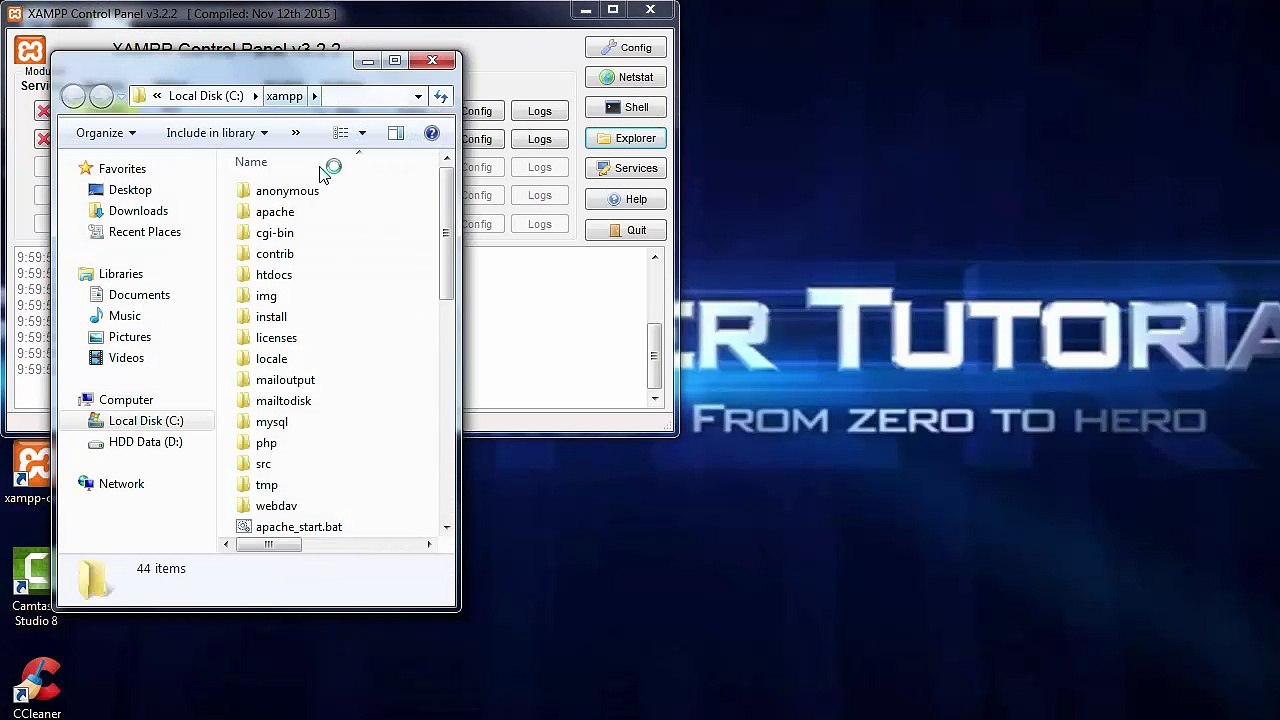Change the view layout icon in Explorer
The width and height of the screenshot is (1280, 720).
pyautogui.click(x=341, y=133)
